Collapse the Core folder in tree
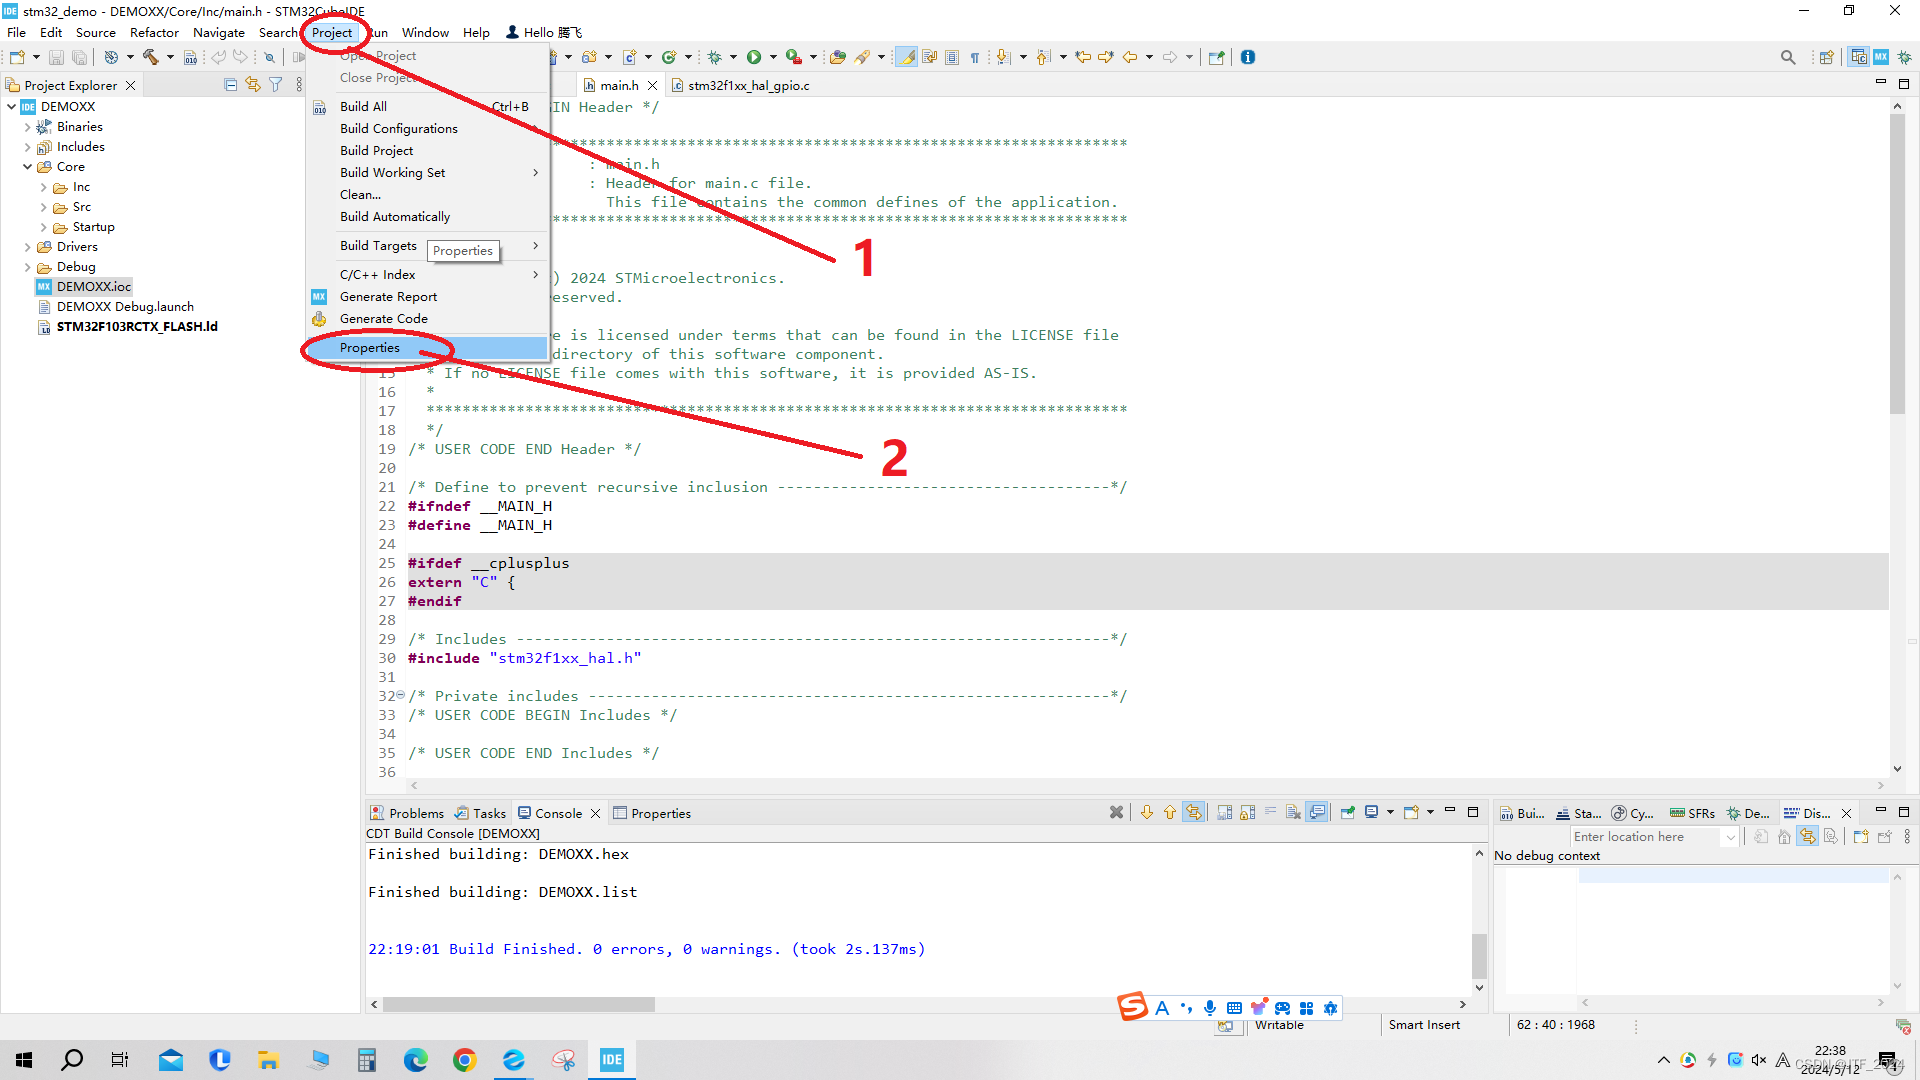Screen dimensions: 1920x1080 (x=27, y=167)
